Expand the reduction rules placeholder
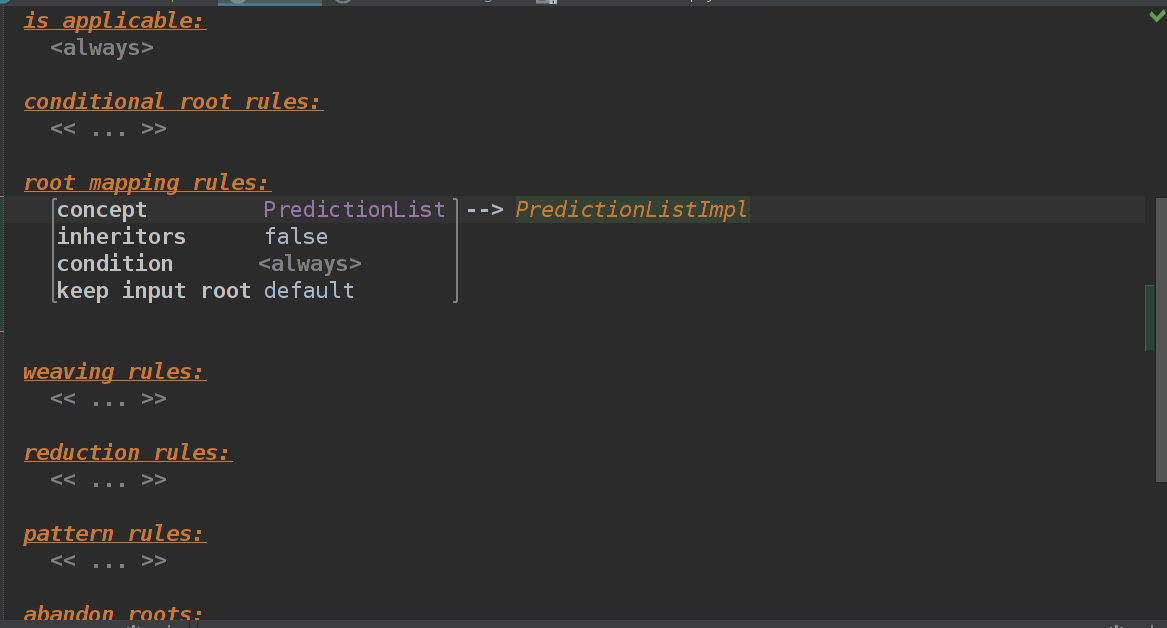This screenshot has height=628, width=1167. (108, 480)
